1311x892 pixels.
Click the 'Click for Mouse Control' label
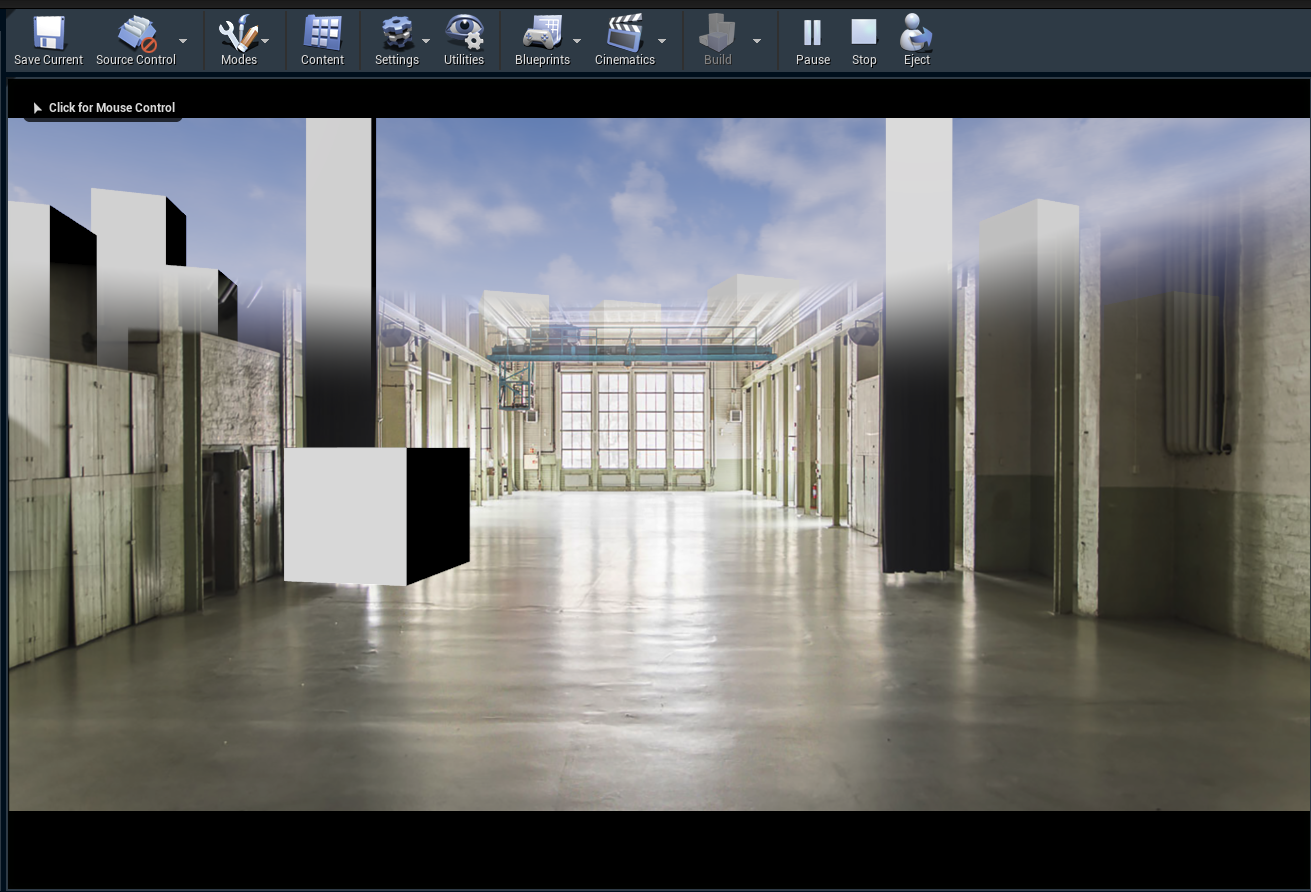[111, 108]
